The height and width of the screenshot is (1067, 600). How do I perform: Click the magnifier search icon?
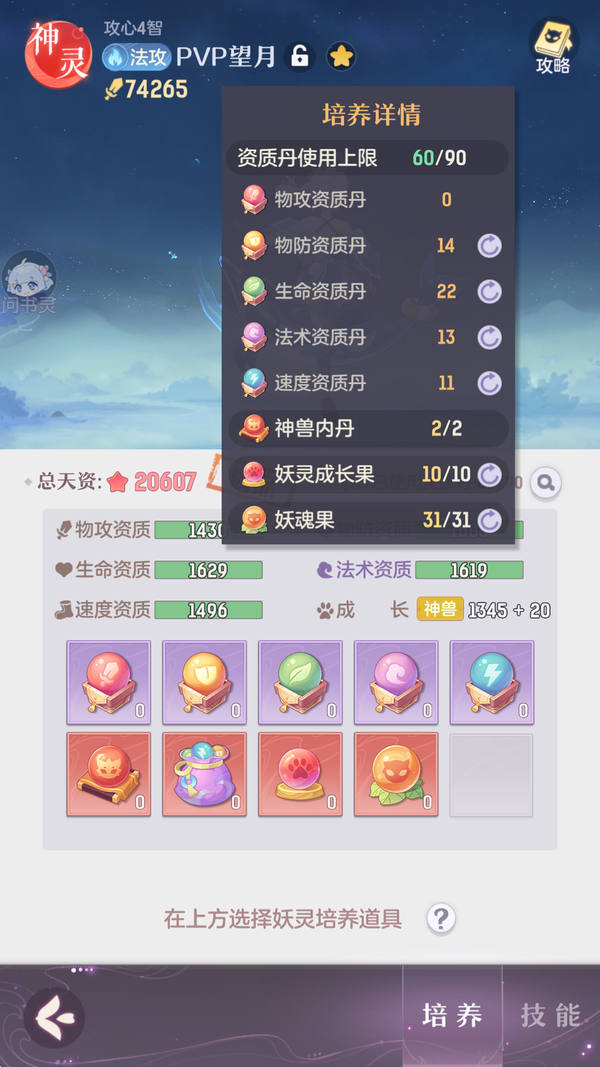[546, 483]
